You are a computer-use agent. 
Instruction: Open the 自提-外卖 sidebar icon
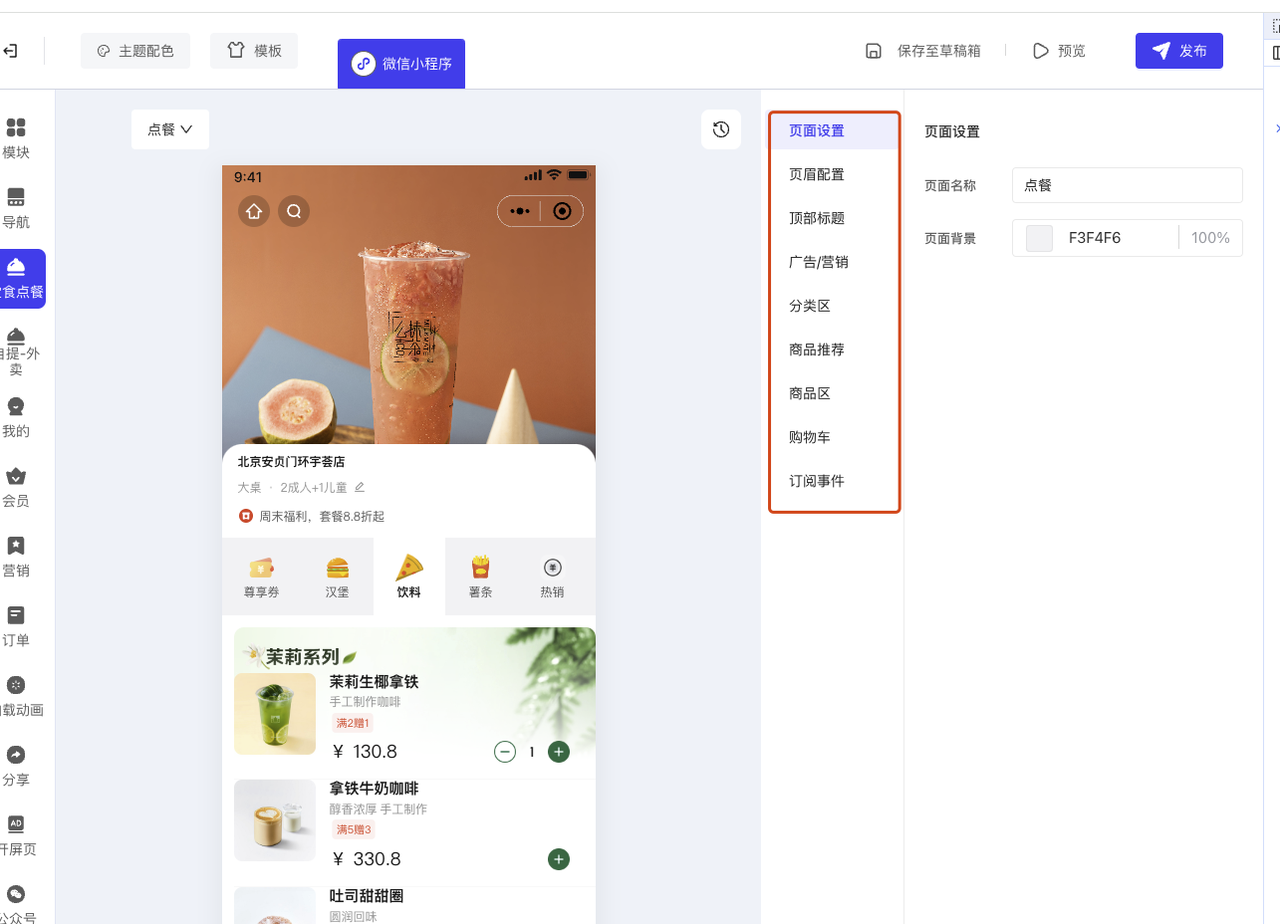(16, 335)
